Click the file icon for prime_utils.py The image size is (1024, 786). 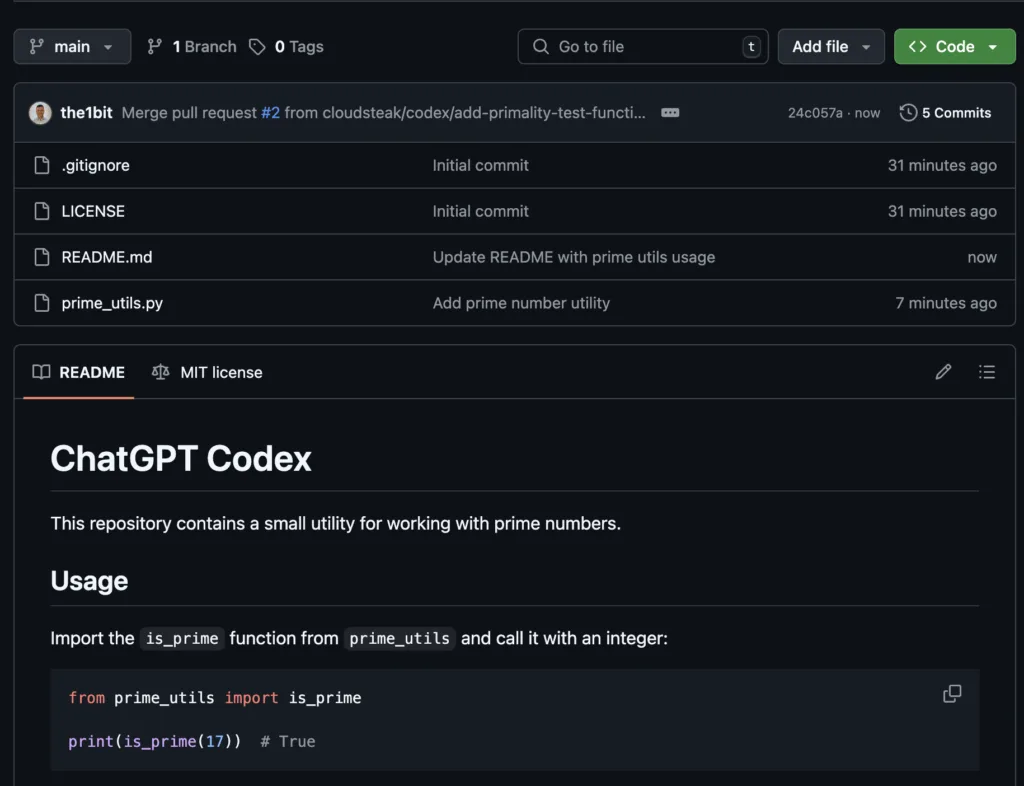tap(42, 302)
